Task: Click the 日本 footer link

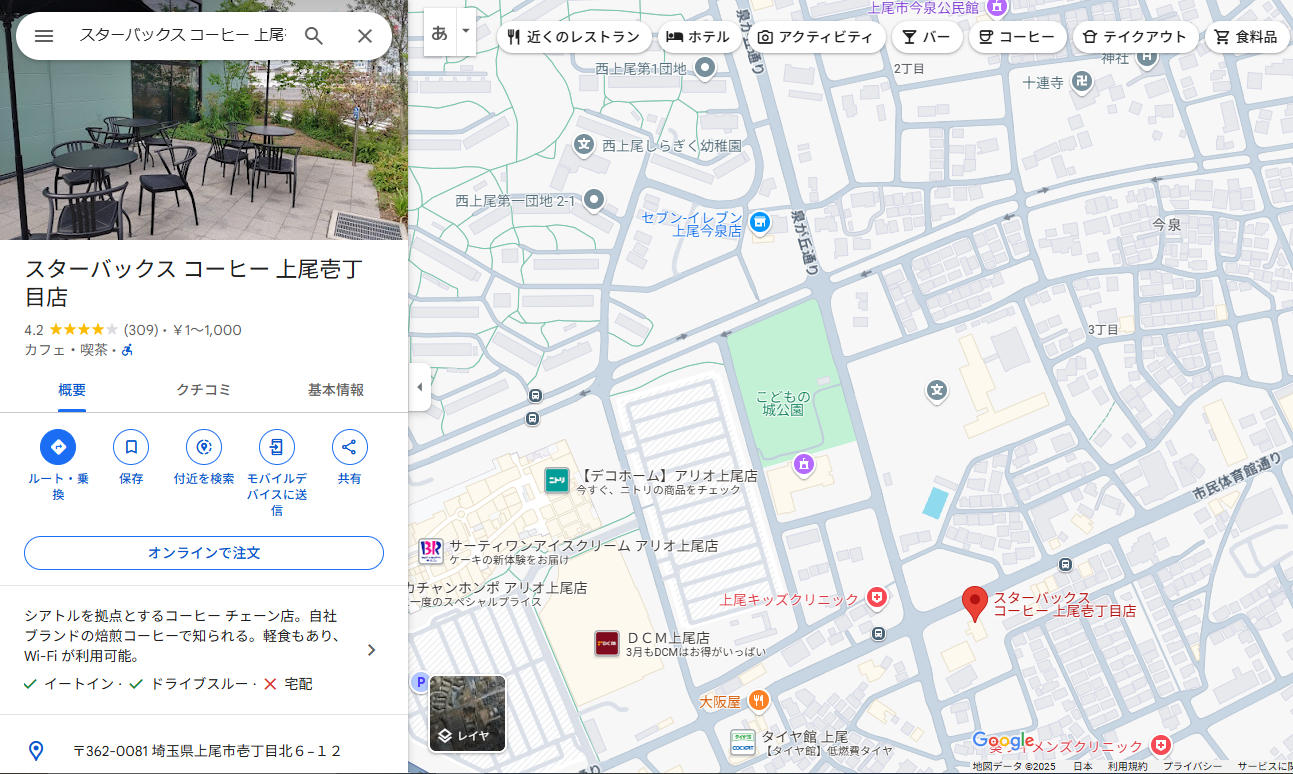Action: click(1083, 766)
